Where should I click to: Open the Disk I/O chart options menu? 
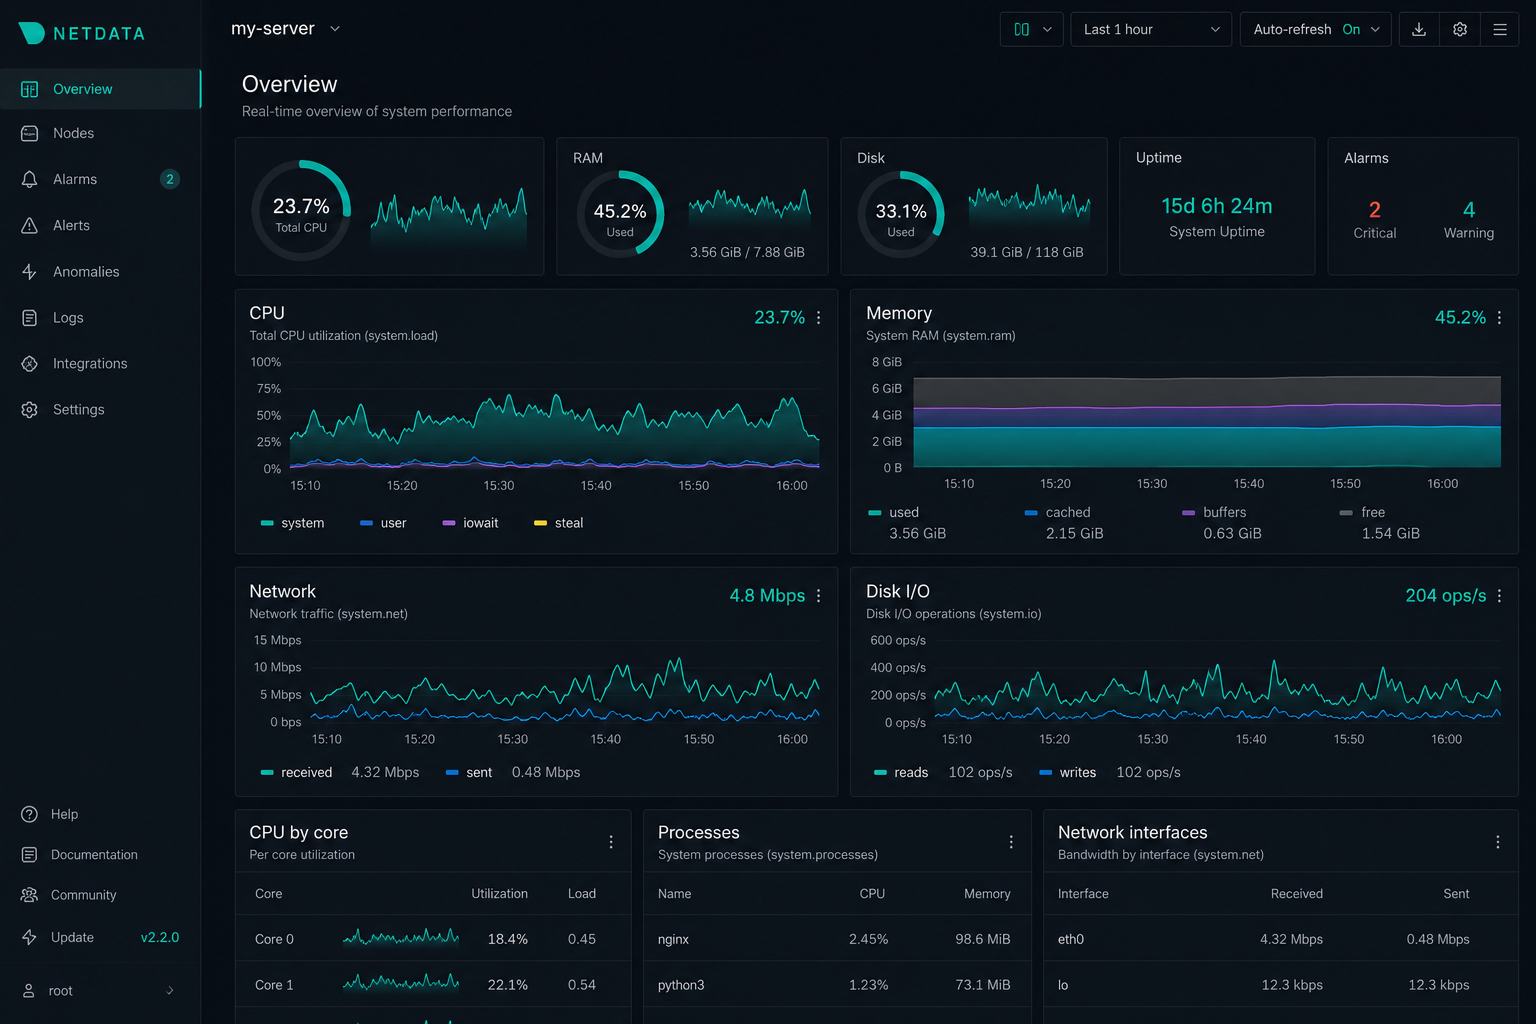pos(1499,595)
